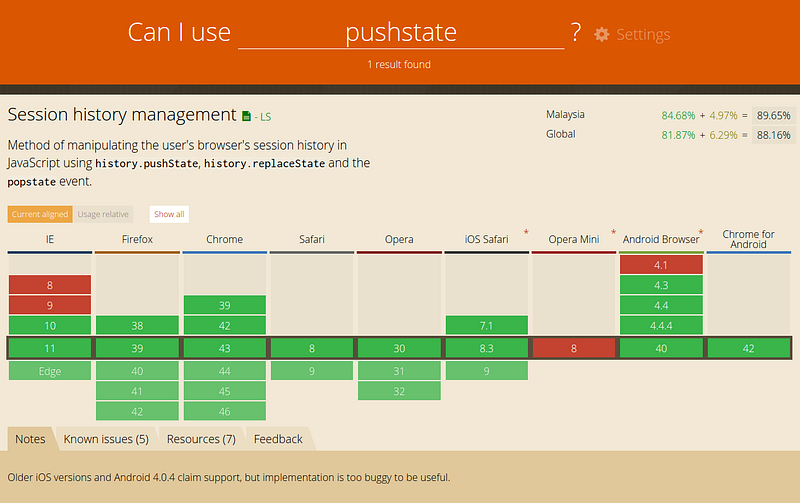Click the Global total 88.16% value
800x503 pixels.
773,135
